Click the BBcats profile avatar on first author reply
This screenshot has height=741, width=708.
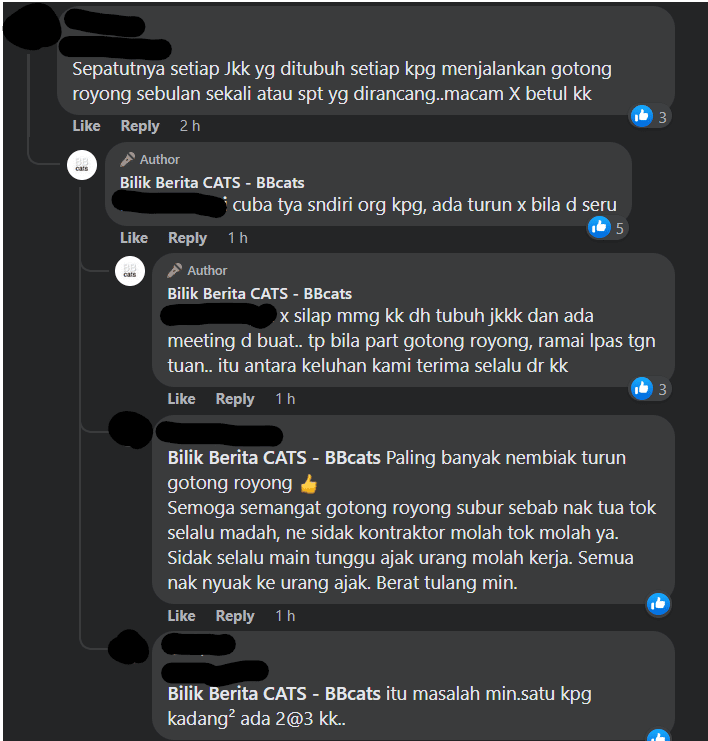[x=82, y=165]
